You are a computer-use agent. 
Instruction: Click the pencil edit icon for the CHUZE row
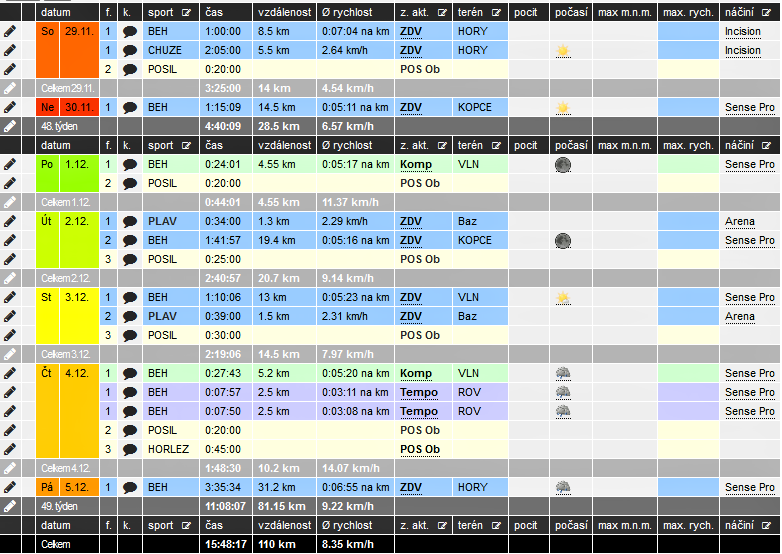(x=10, y=50)
